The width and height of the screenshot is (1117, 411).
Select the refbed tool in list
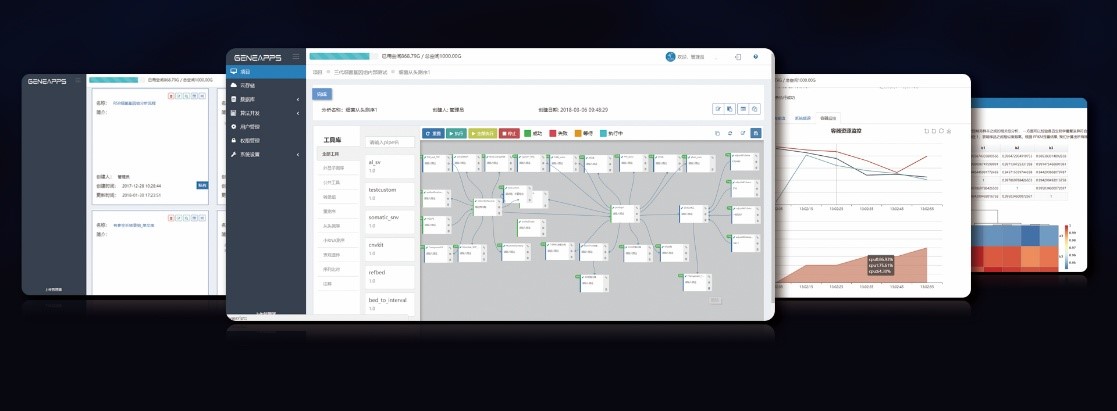377,271
